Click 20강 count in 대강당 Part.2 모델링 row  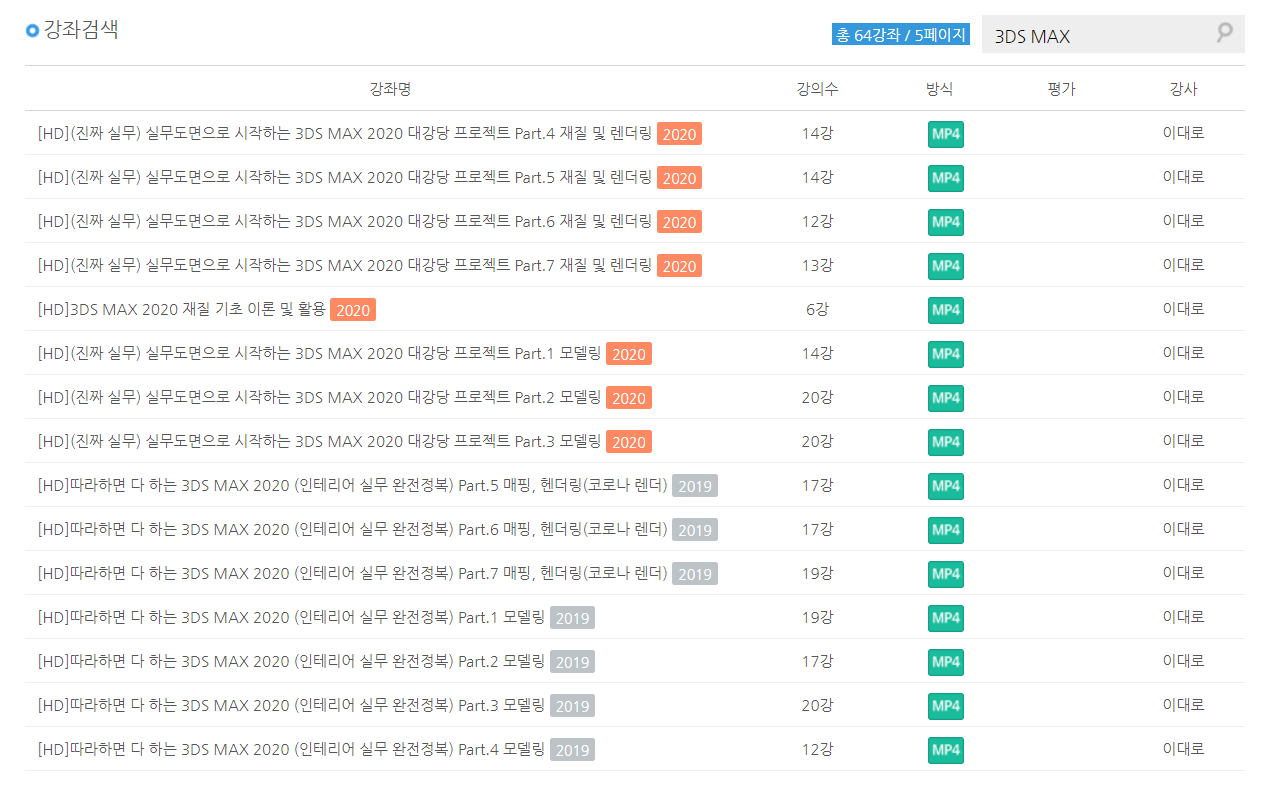[817, 397]
